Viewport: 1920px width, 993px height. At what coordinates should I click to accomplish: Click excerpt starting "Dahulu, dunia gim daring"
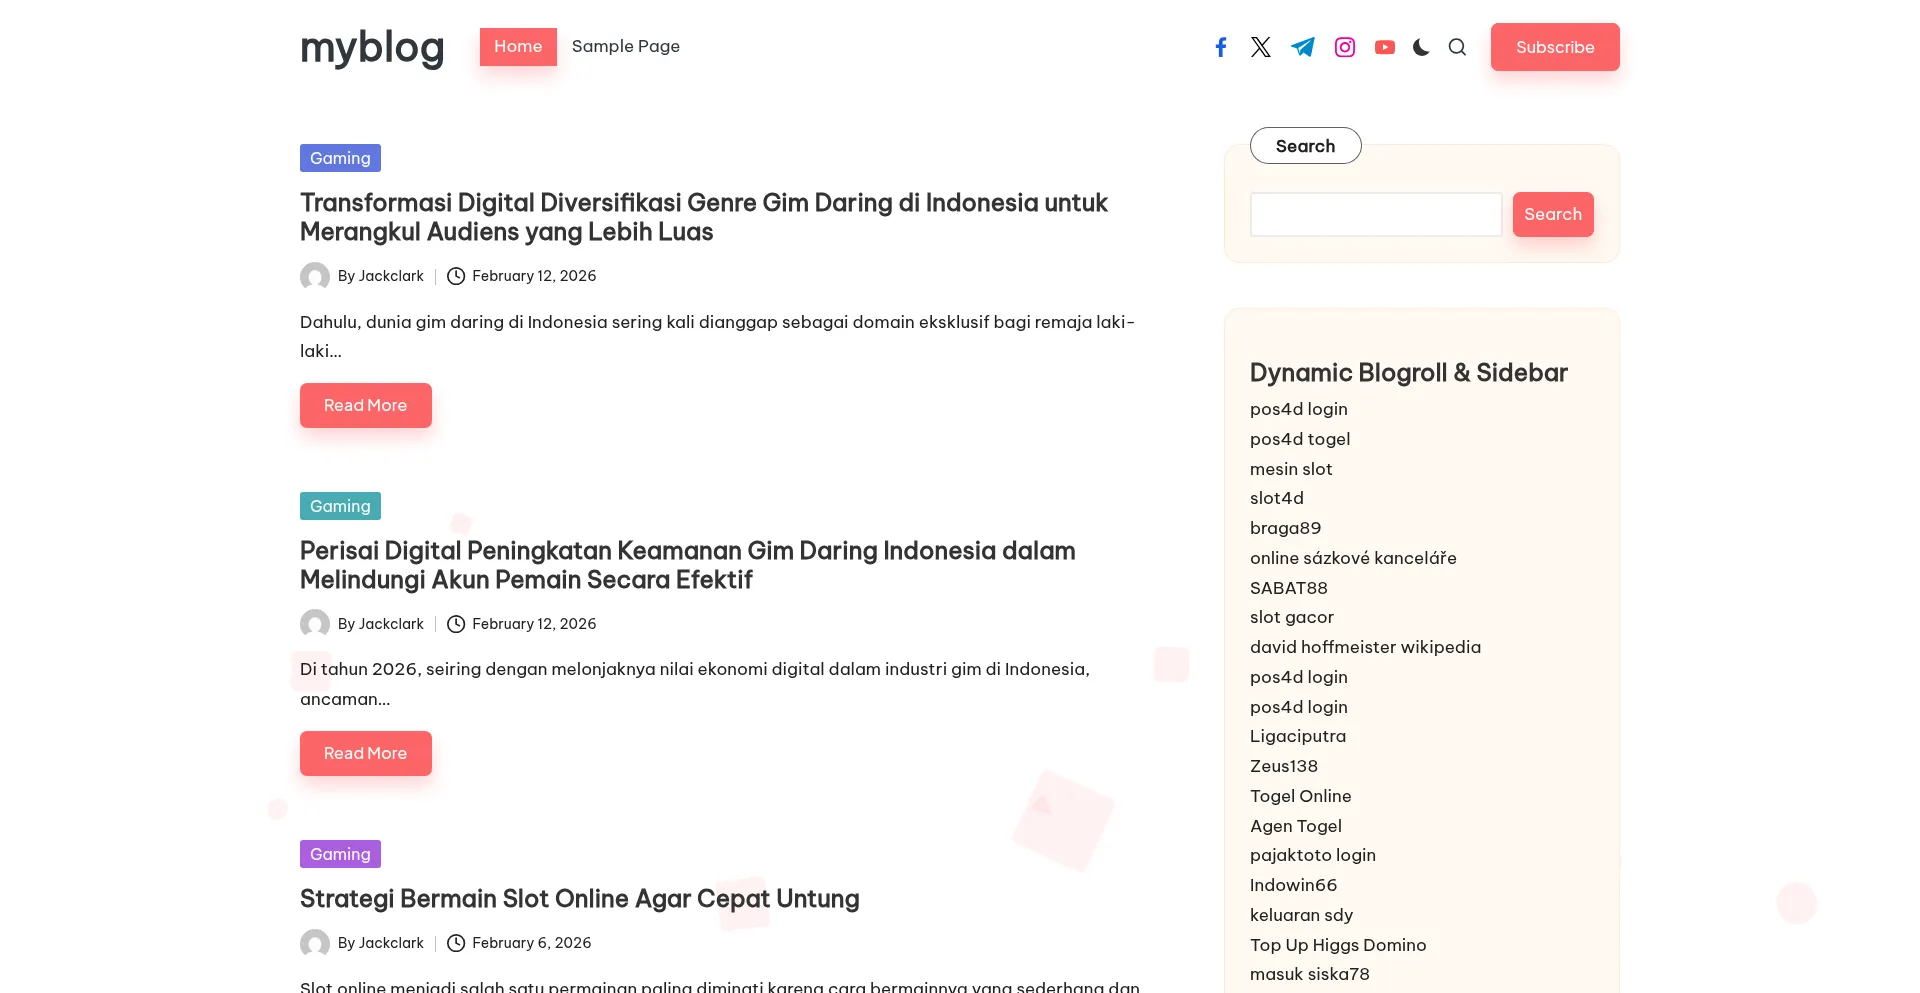coord(717,336)
